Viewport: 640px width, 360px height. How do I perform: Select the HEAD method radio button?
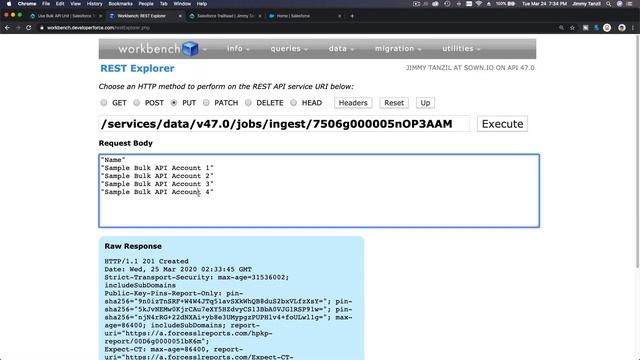tap(293, 102)
